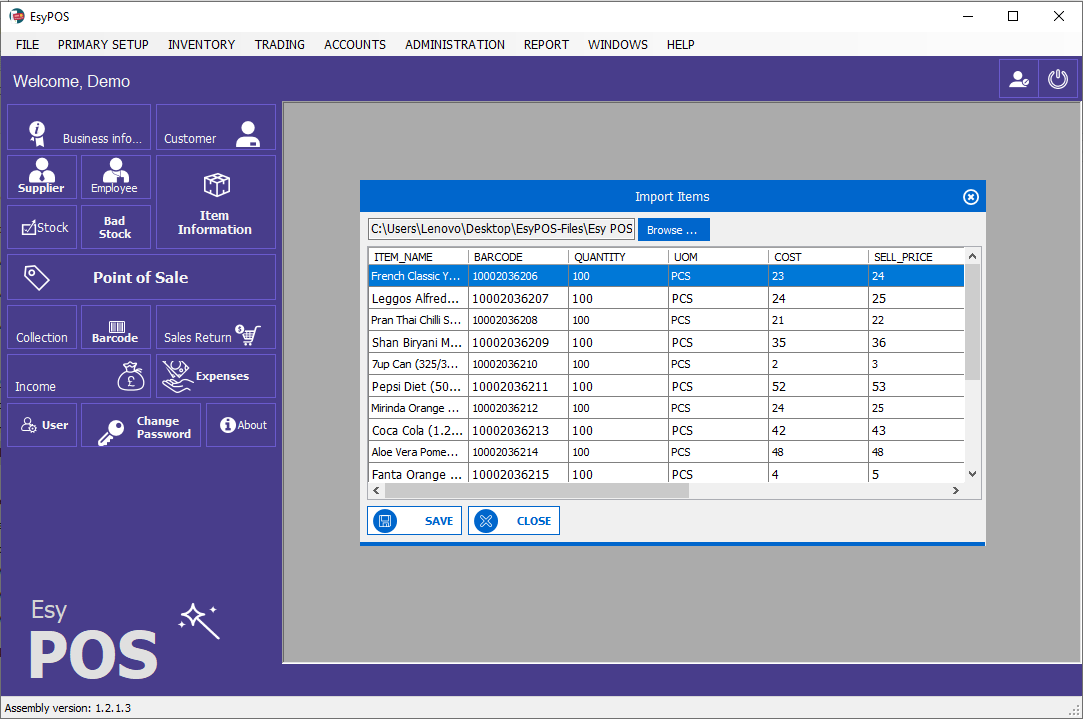Select the French Classic Y... row

coord(667,276)
